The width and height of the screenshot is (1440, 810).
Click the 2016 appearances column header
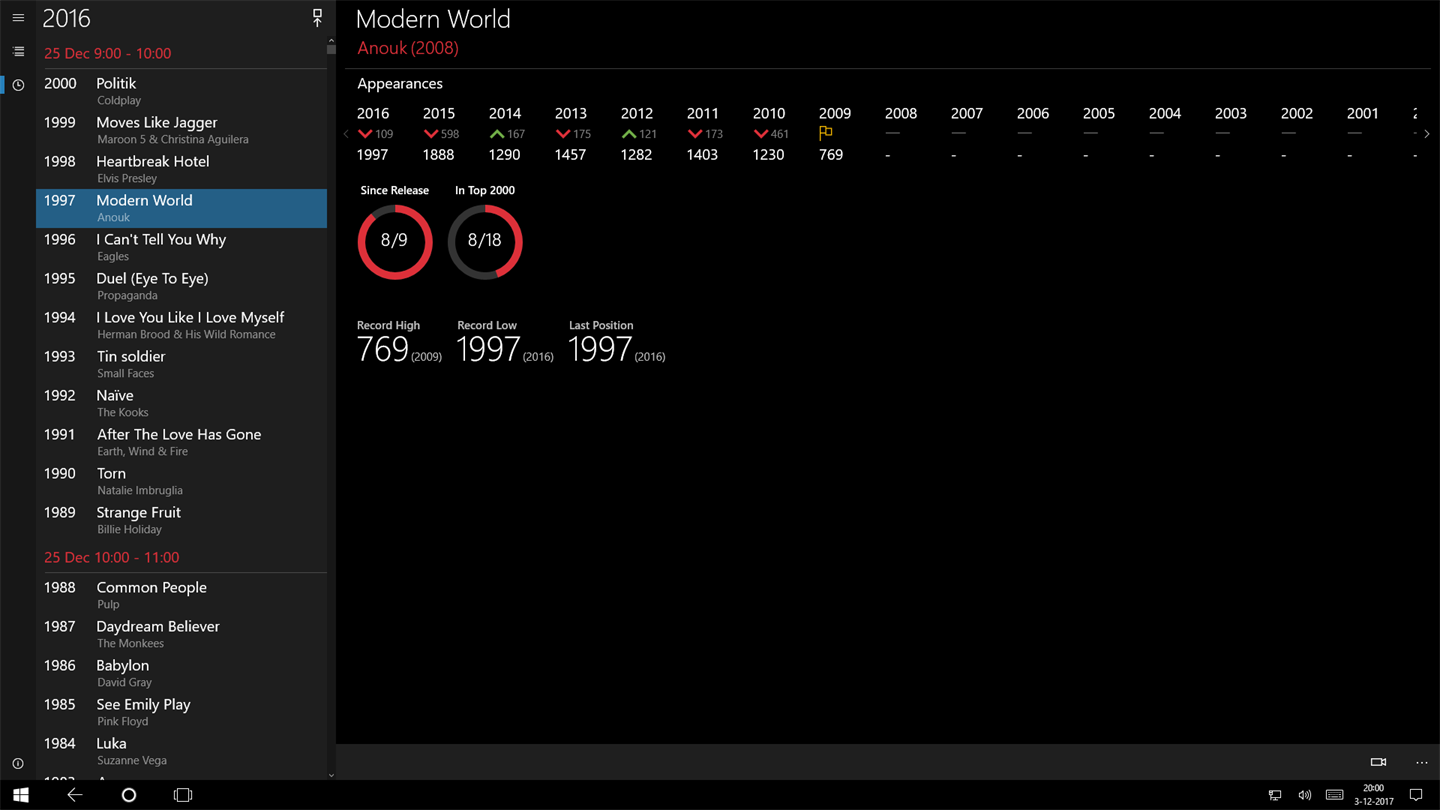pyautogui.click(x=373, y=114)
